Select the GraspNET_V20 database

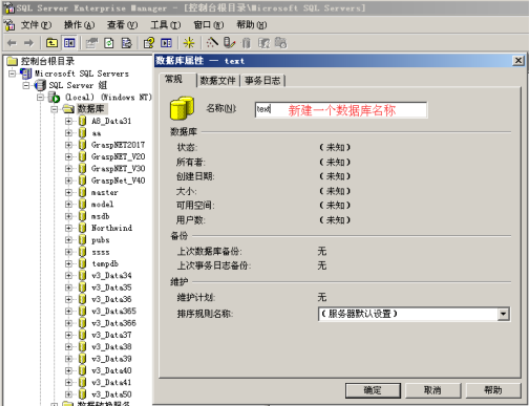[118, 157]
